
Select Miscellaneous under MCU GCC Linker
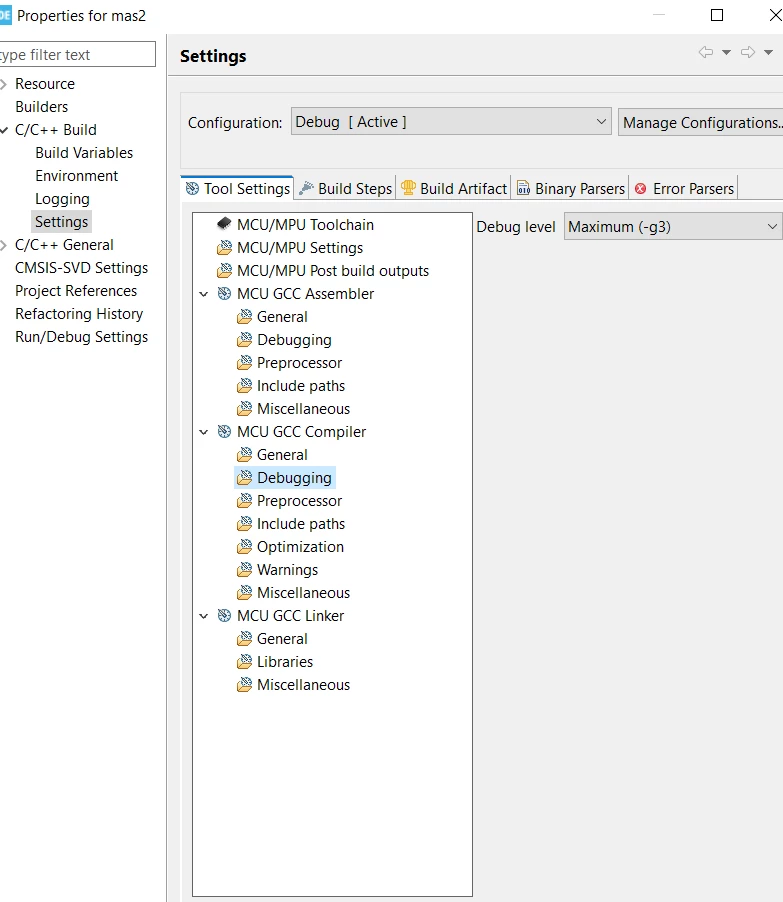[303, 685]
